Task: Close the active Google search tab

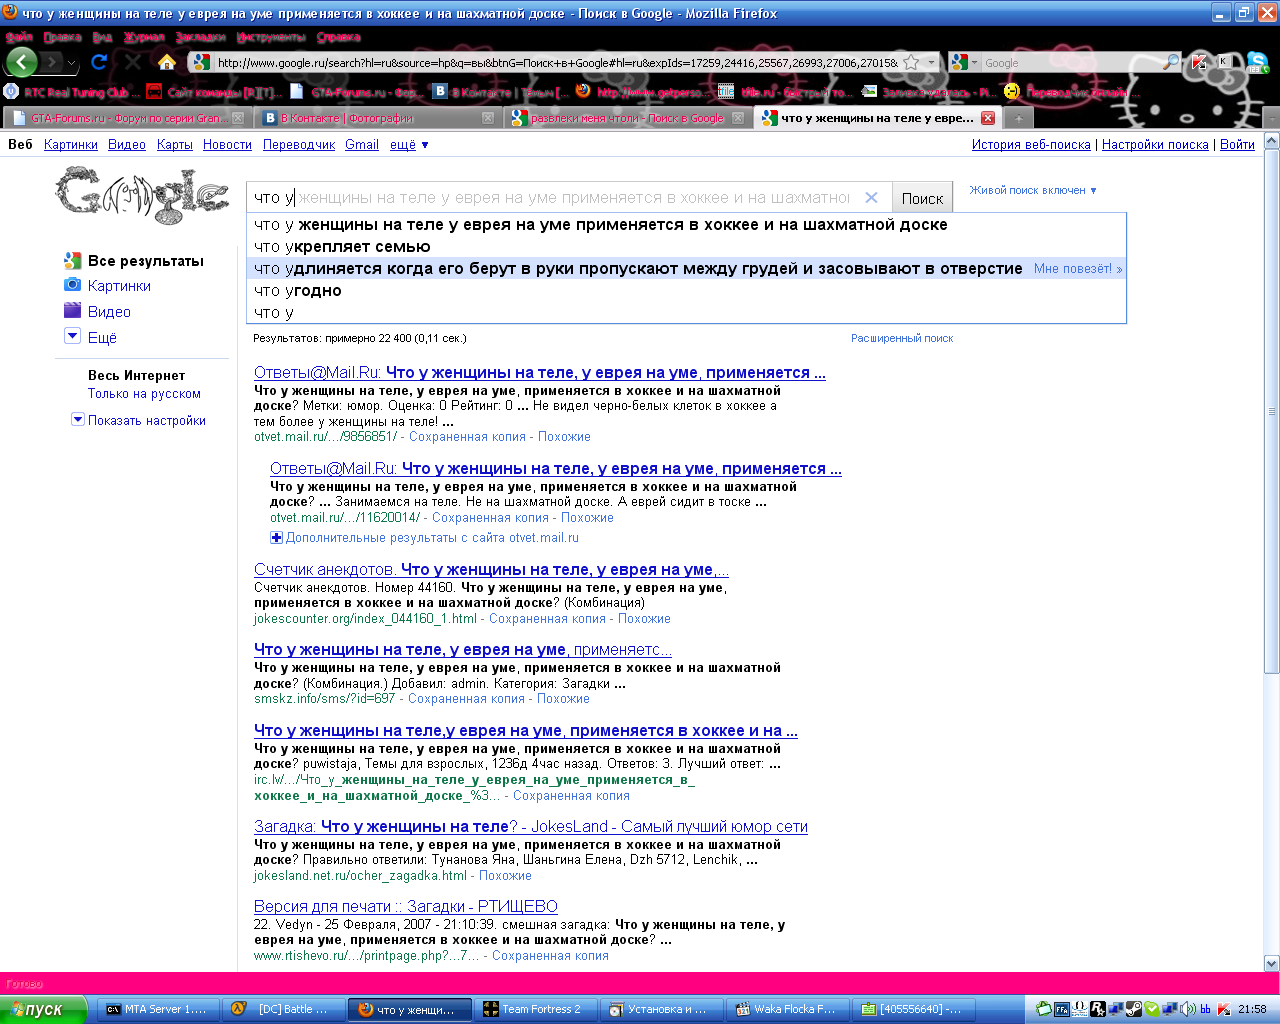Action: [x=988, y=118]
